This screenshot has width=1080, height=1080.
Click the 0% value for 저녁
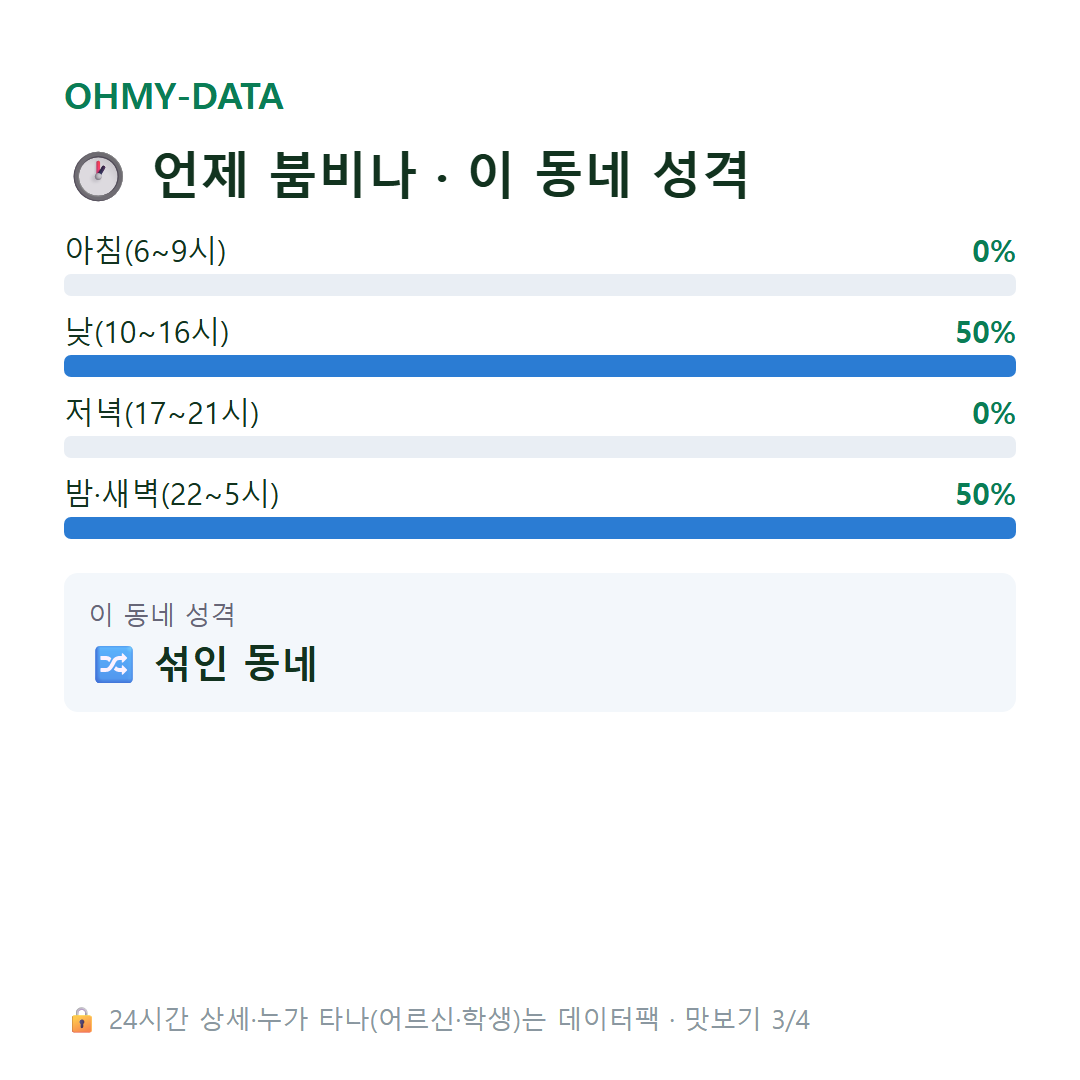click(x=993, y=414)
